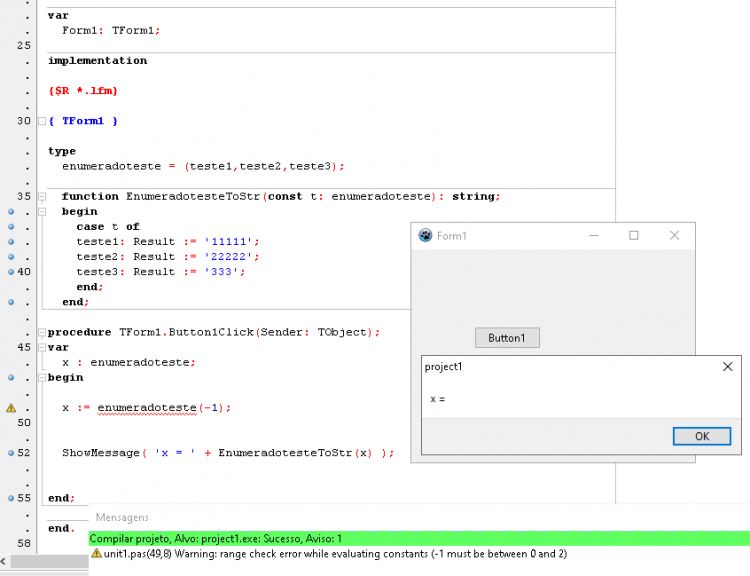The height and width of the screenshot is (576, 750).
Task: Click the Form1 paw icon in title bar
Action: coord(425,235)
